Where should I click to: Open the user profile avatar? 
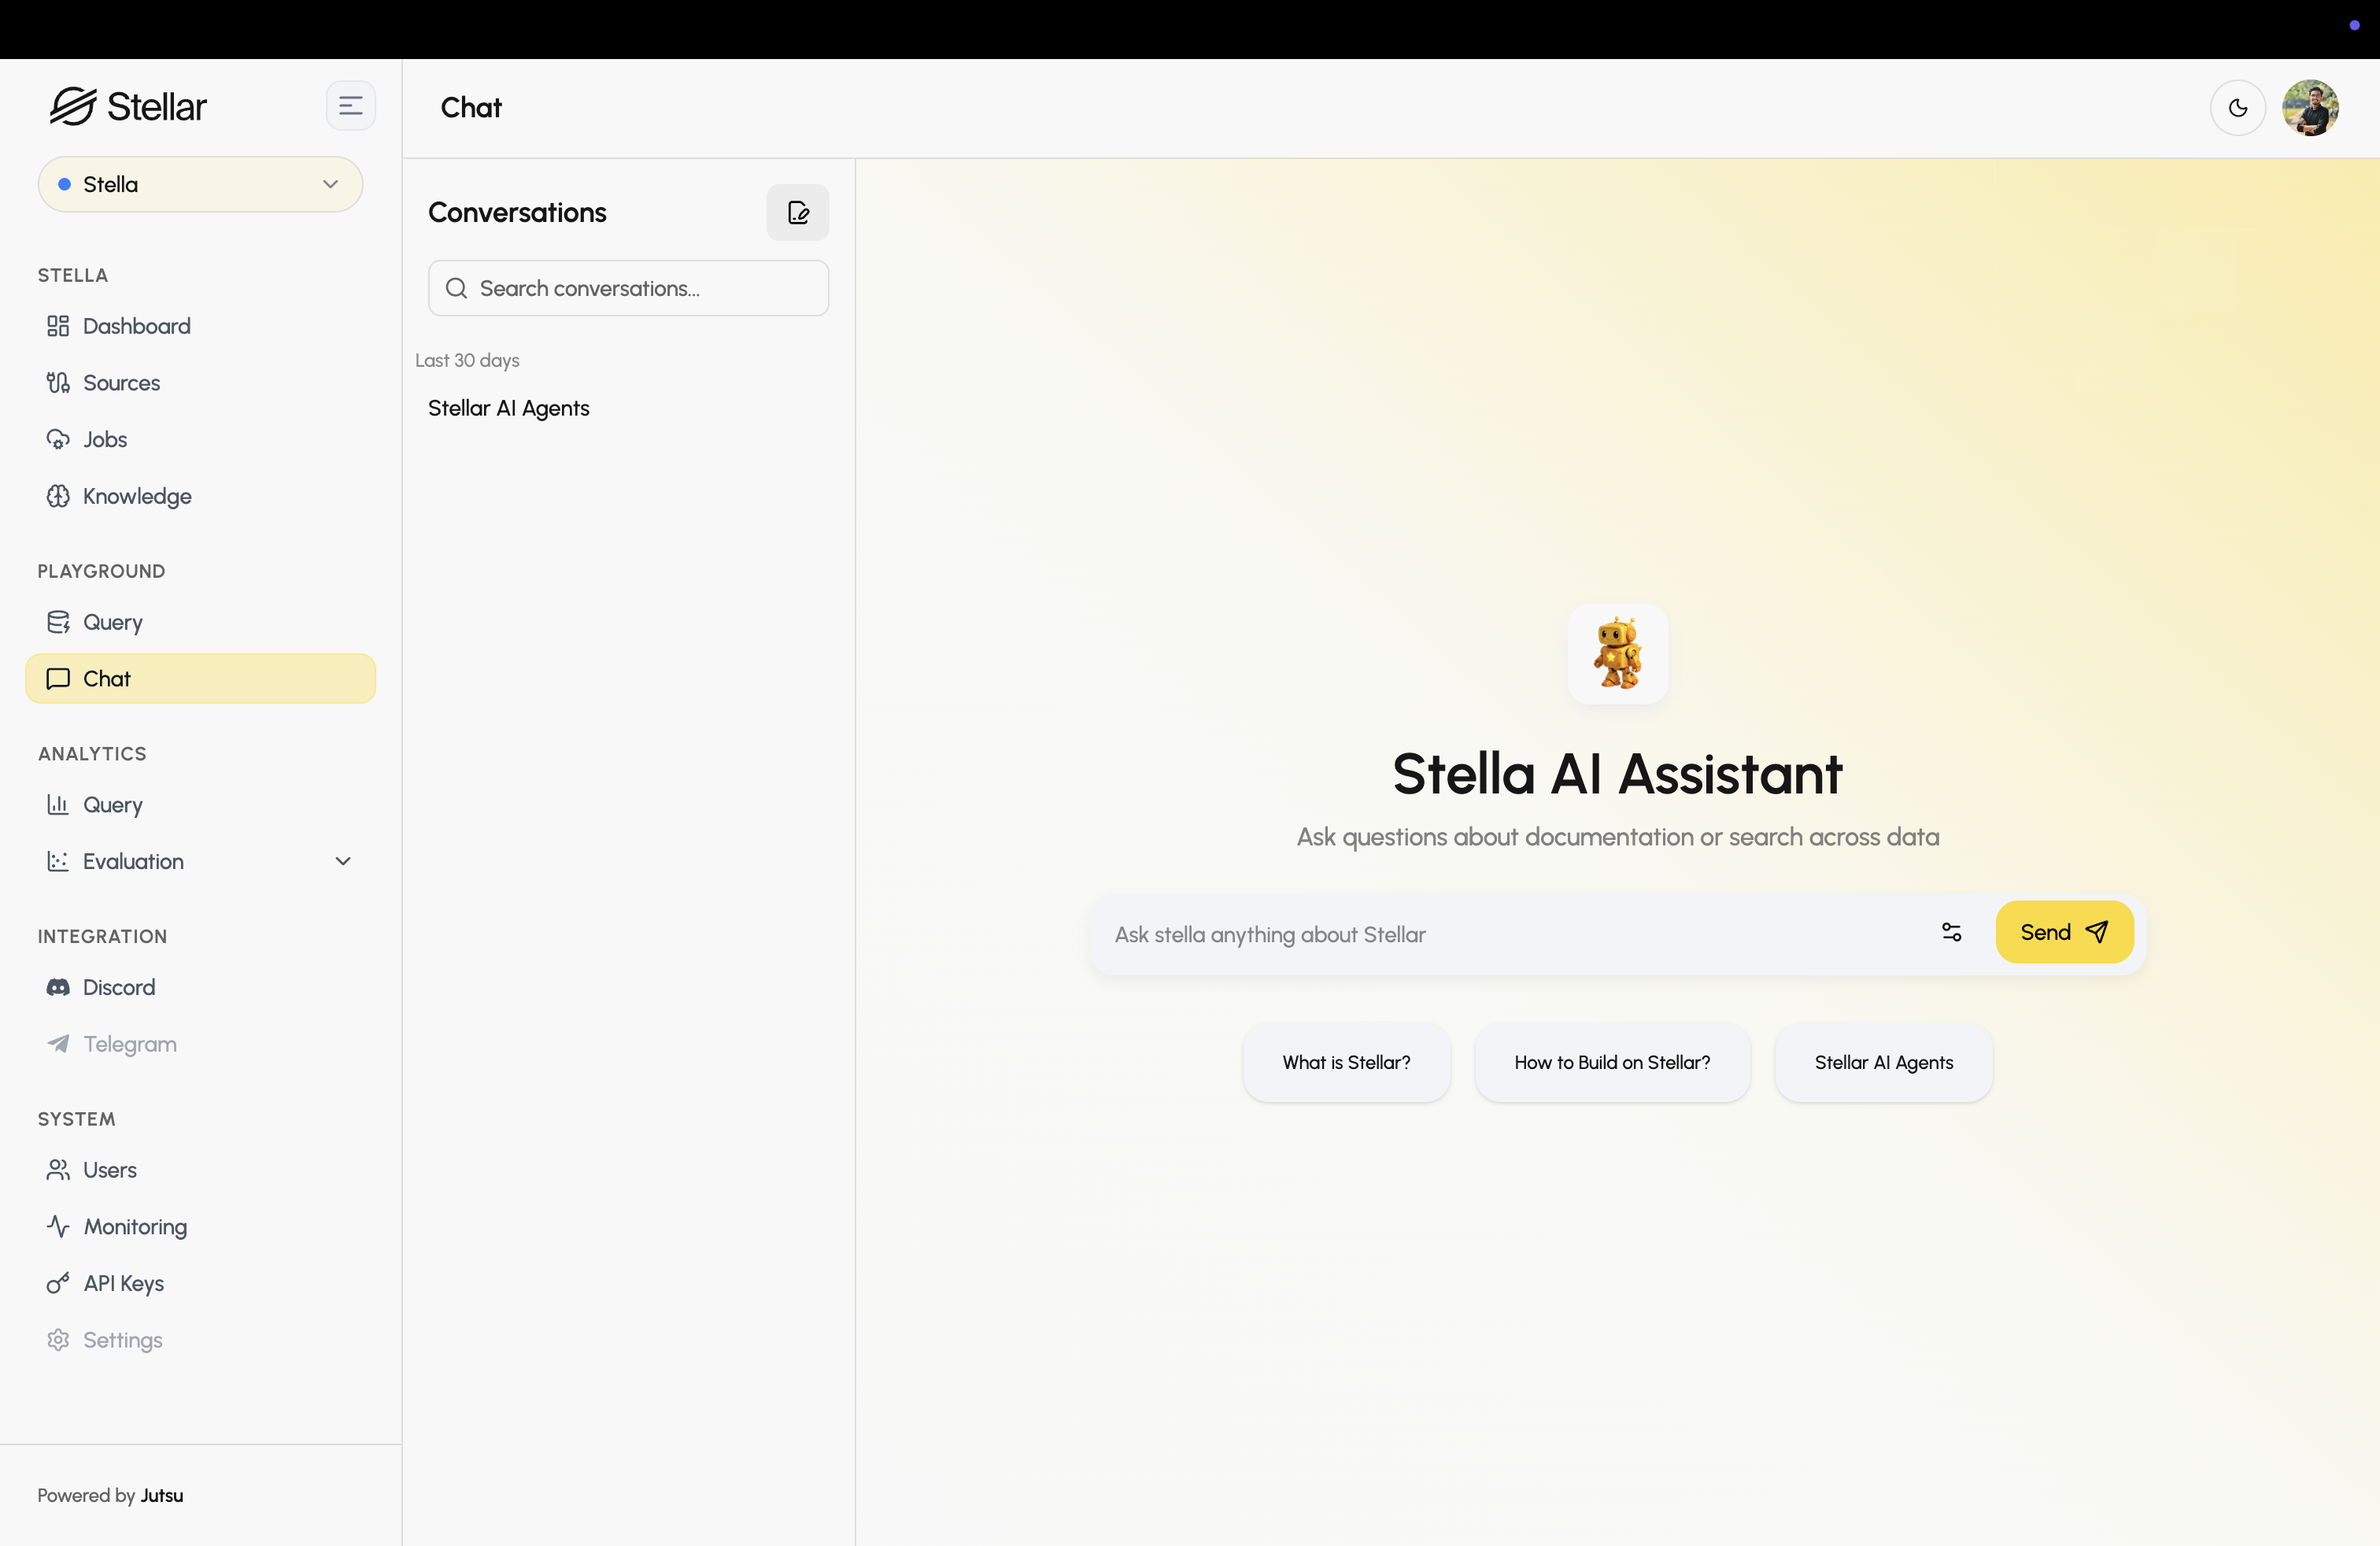click(x=2309, y=108)
